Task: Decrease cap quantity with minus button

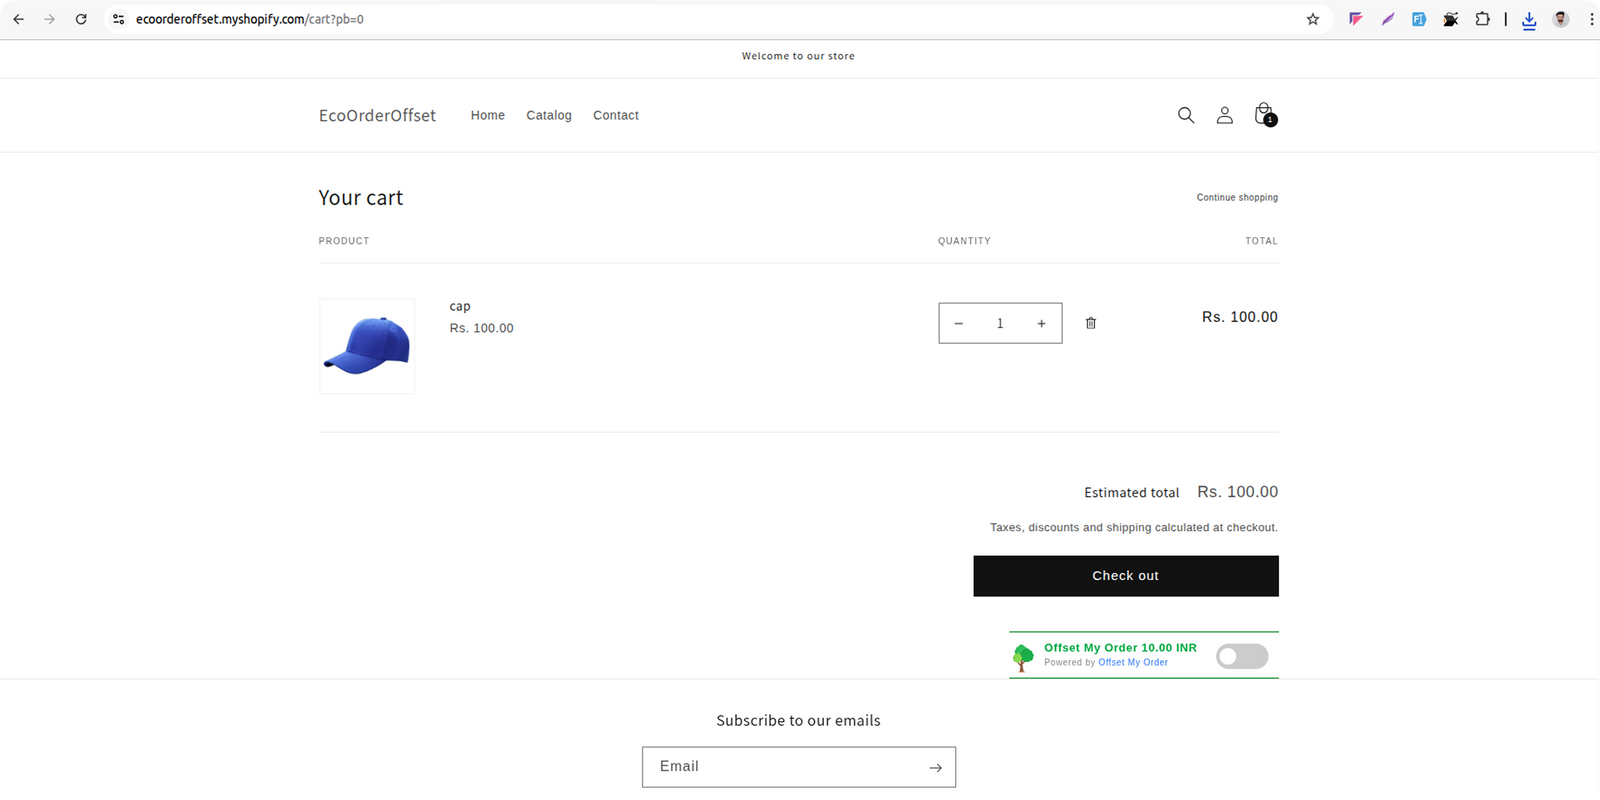Action: coord(959,323)
